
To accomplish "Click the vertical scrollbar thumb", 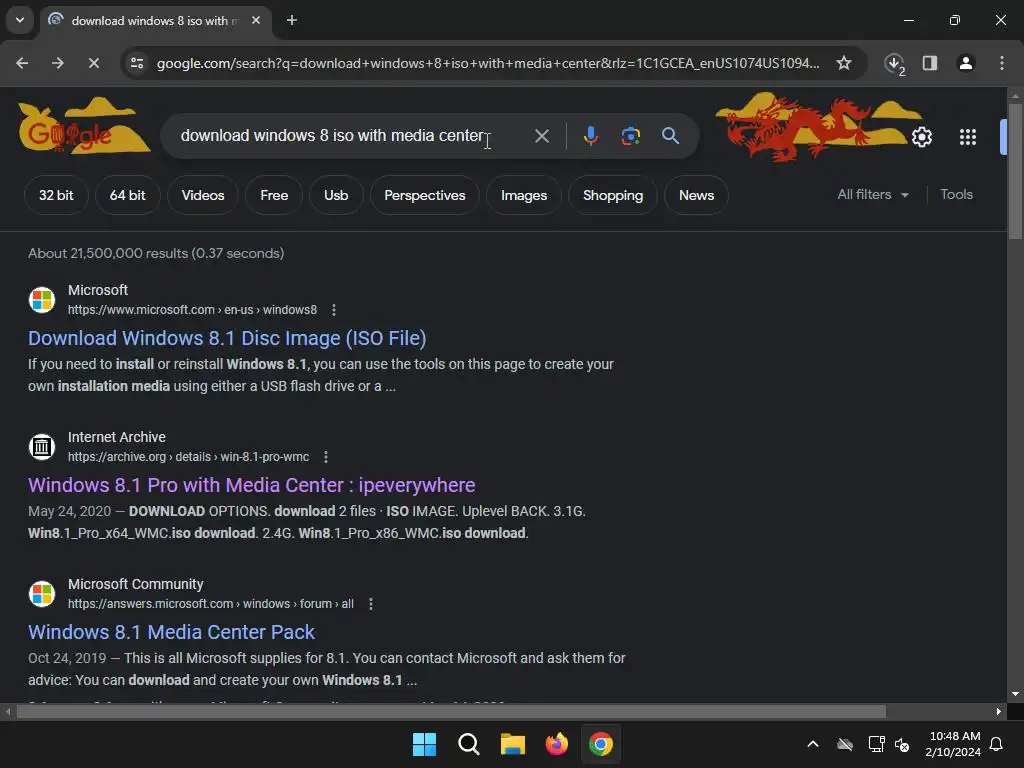I will click(x=1015, y=171).
